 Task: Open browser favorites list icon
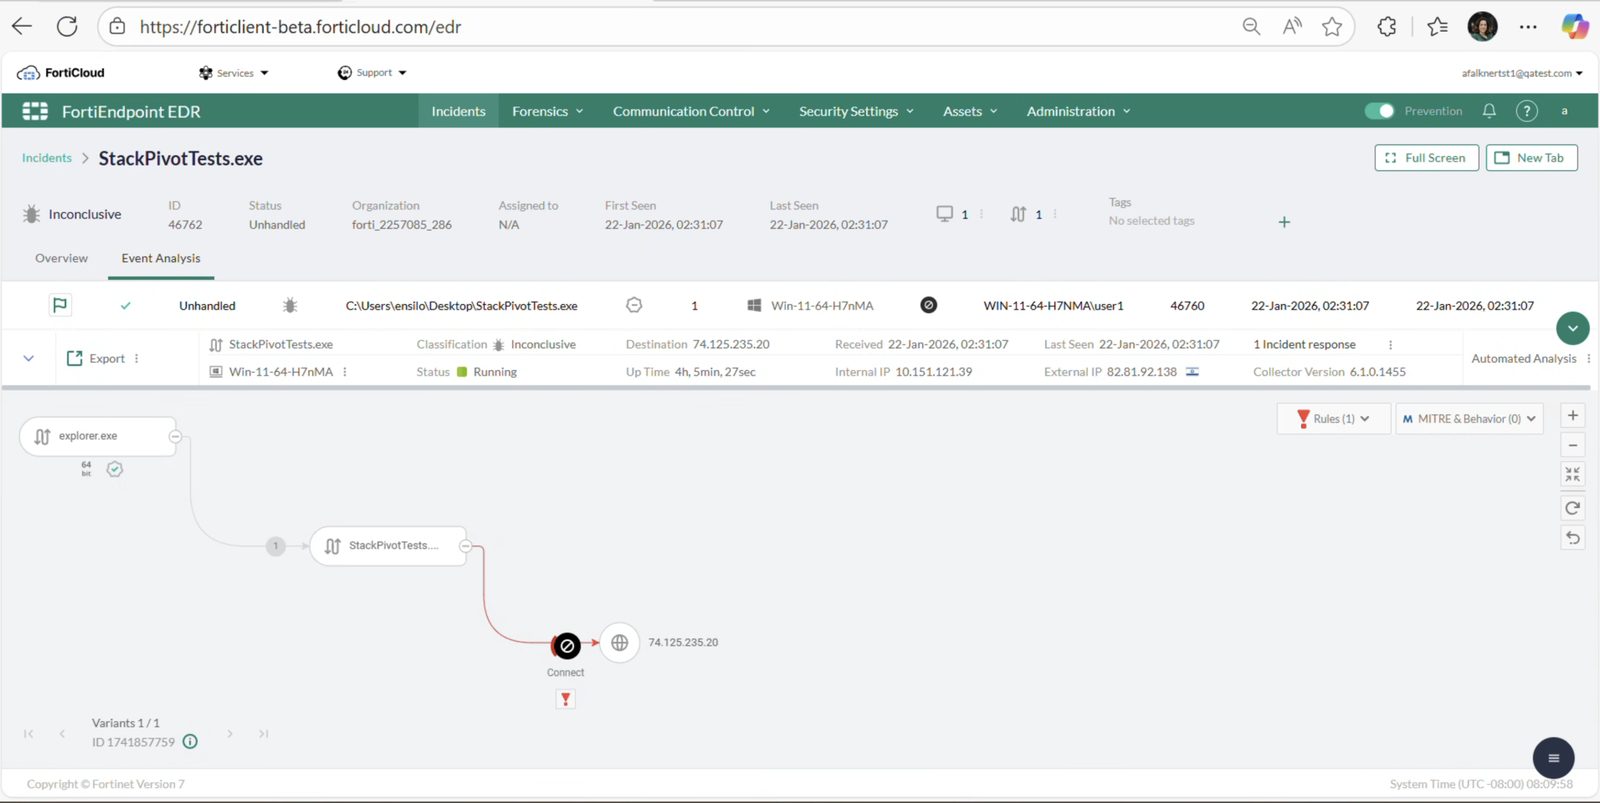click(x=1438, y=27)
